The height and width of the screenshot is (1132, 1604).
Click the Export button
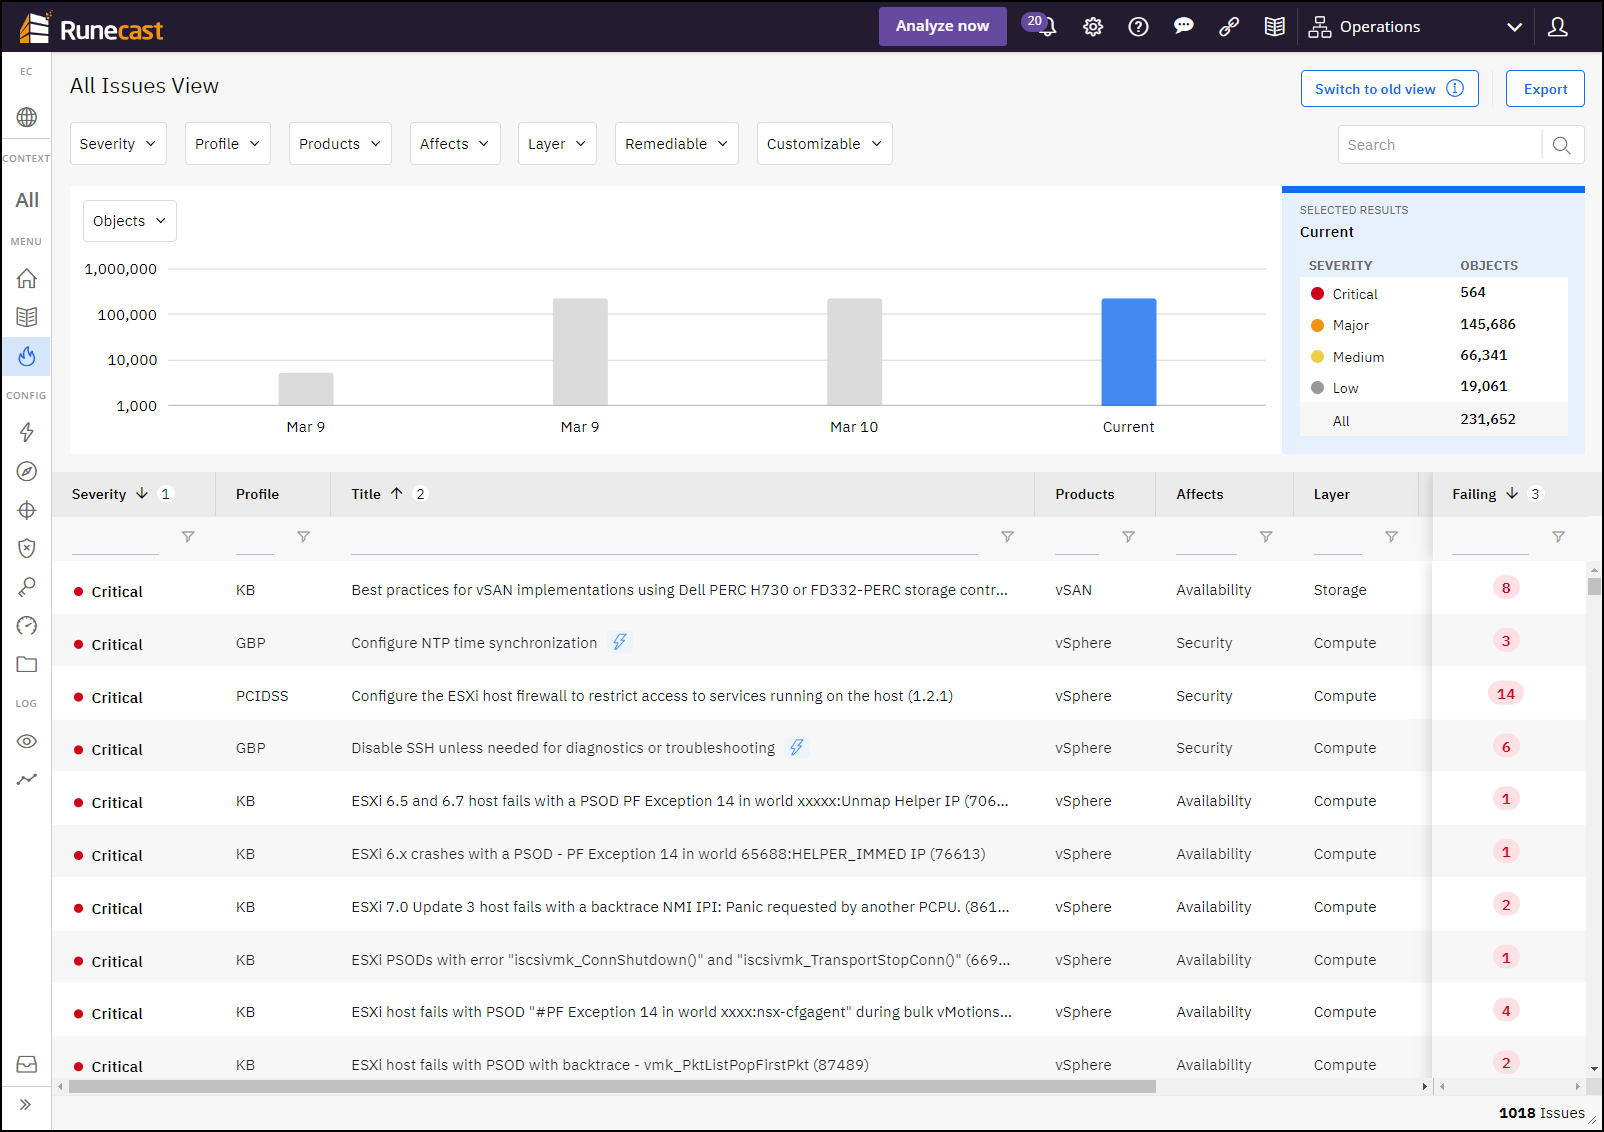point(1545,89)
